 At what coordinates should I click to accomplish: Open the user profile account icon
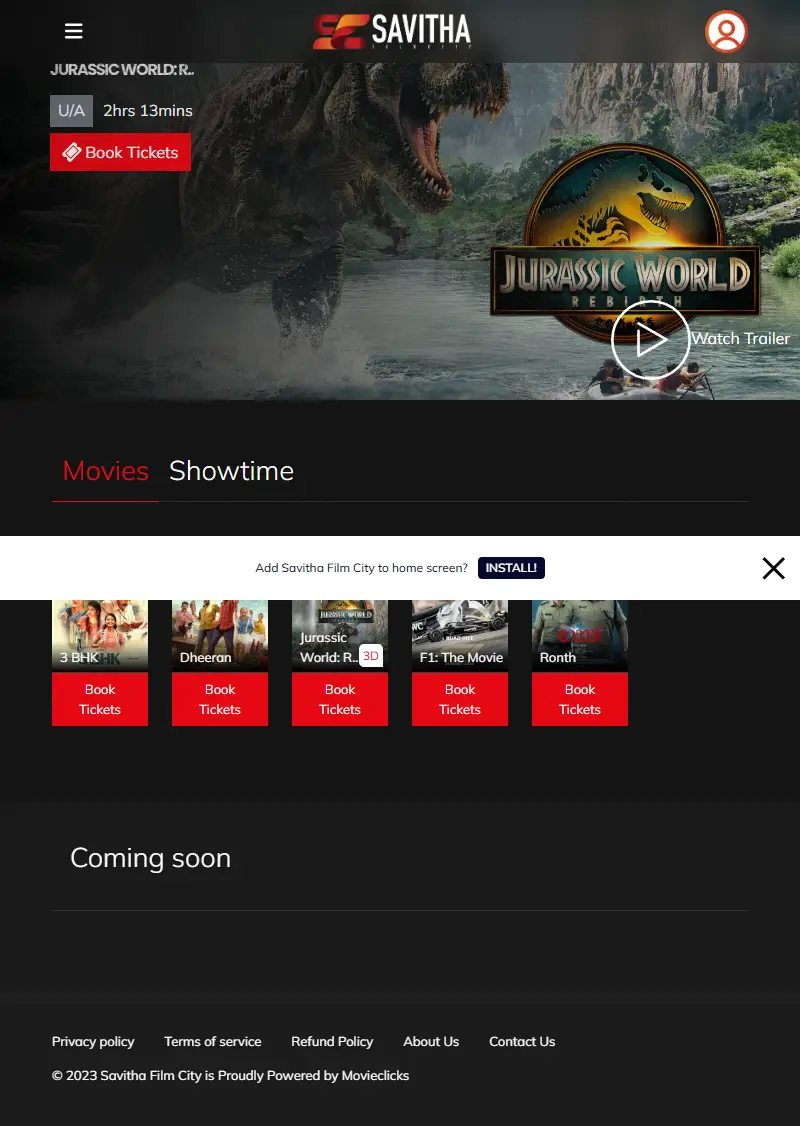(726, 32)
